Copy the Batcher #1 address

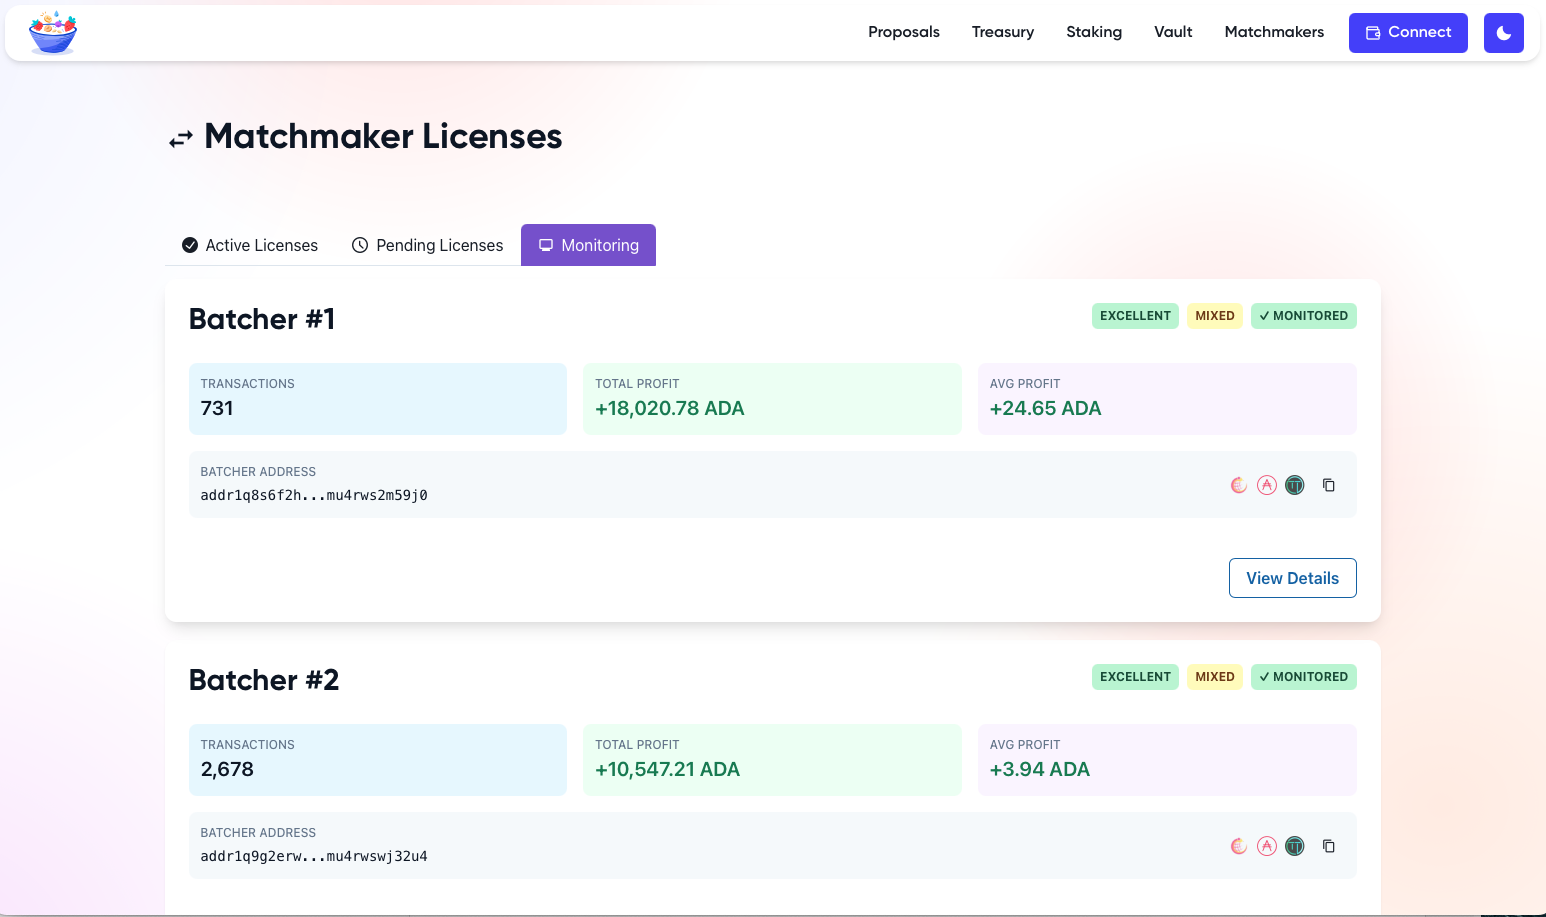[x=1329, y=485]
